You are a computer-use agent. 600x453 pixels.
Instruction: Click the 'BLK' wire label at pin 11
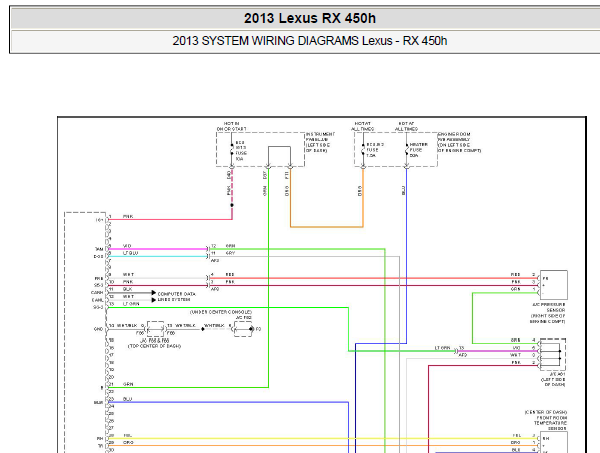[x=127, y=289]
